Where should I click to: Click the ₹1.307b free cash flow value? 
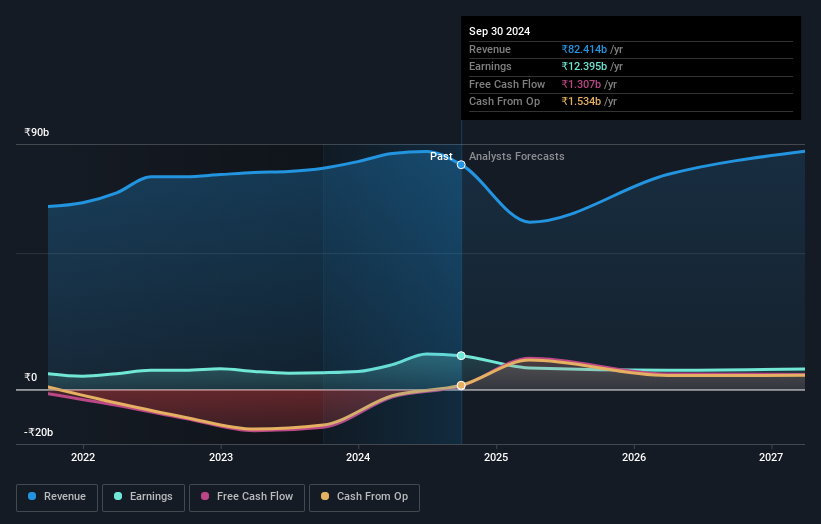tap(581, 84)
